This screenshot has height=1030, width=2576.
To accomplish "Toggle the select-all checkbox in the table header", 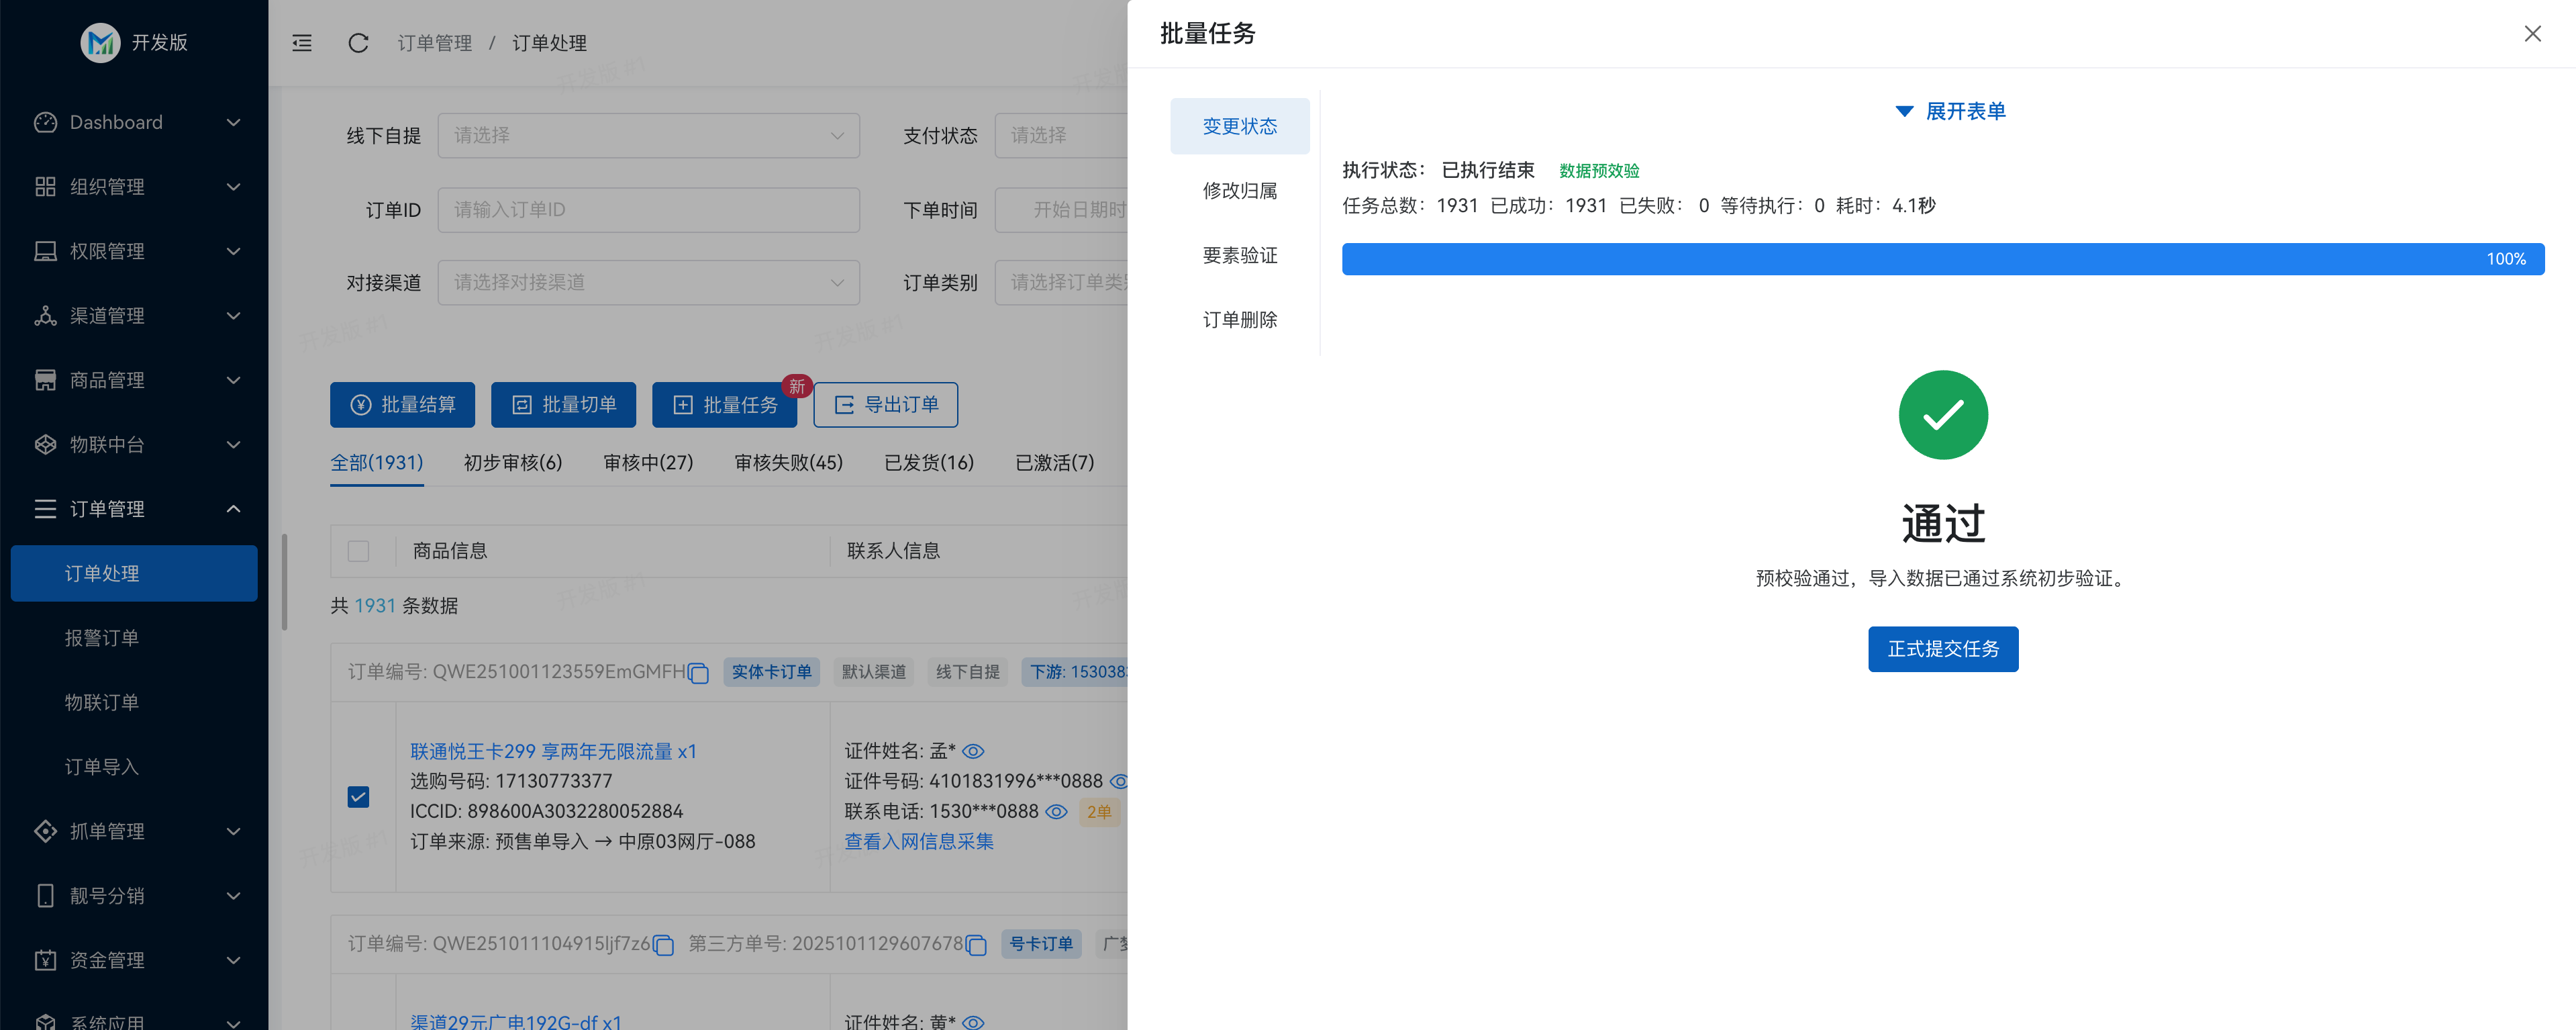I will pyautogui.click(x=359, y=551).
